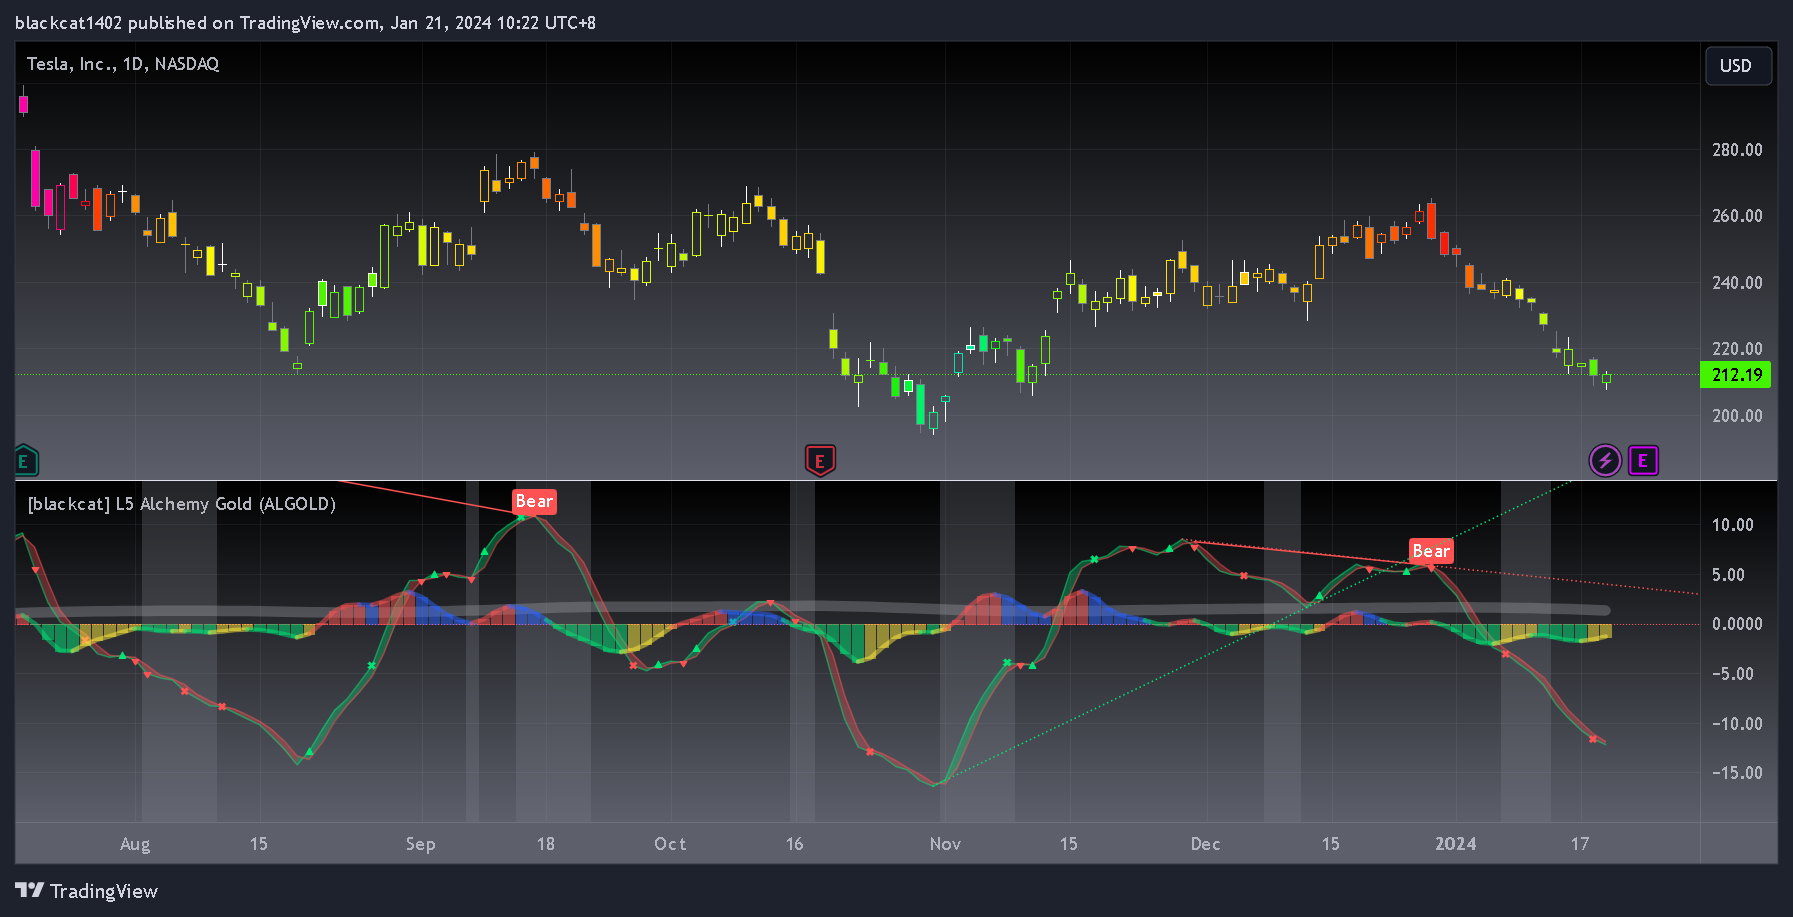Click the green earnings E icon at chart's left edge
The width and height of the screenshot is (1793, 917).
coord(25,461)
